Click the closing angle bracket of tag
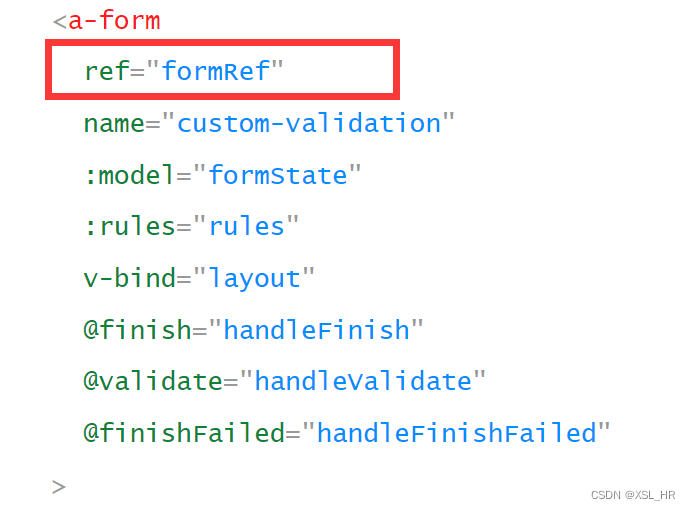The height and width of the screenshot is (510, 690). pyautogui.click(x=59, y=487)
